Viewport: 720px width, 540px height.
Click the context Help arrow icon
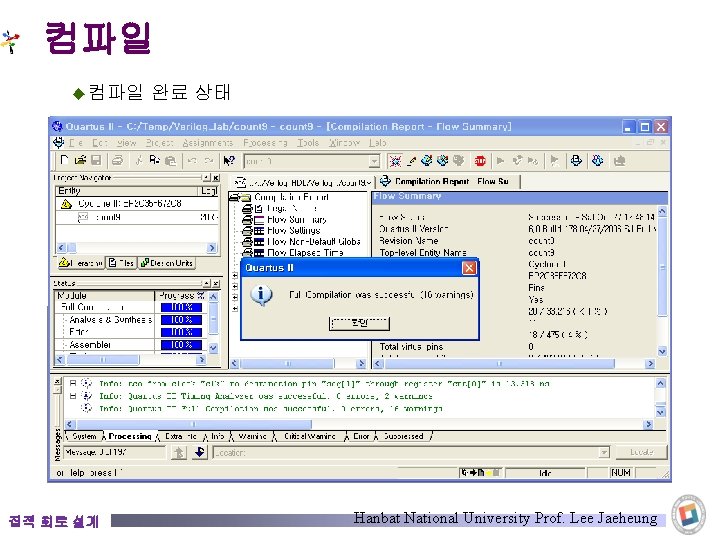[x=229, y=160]
